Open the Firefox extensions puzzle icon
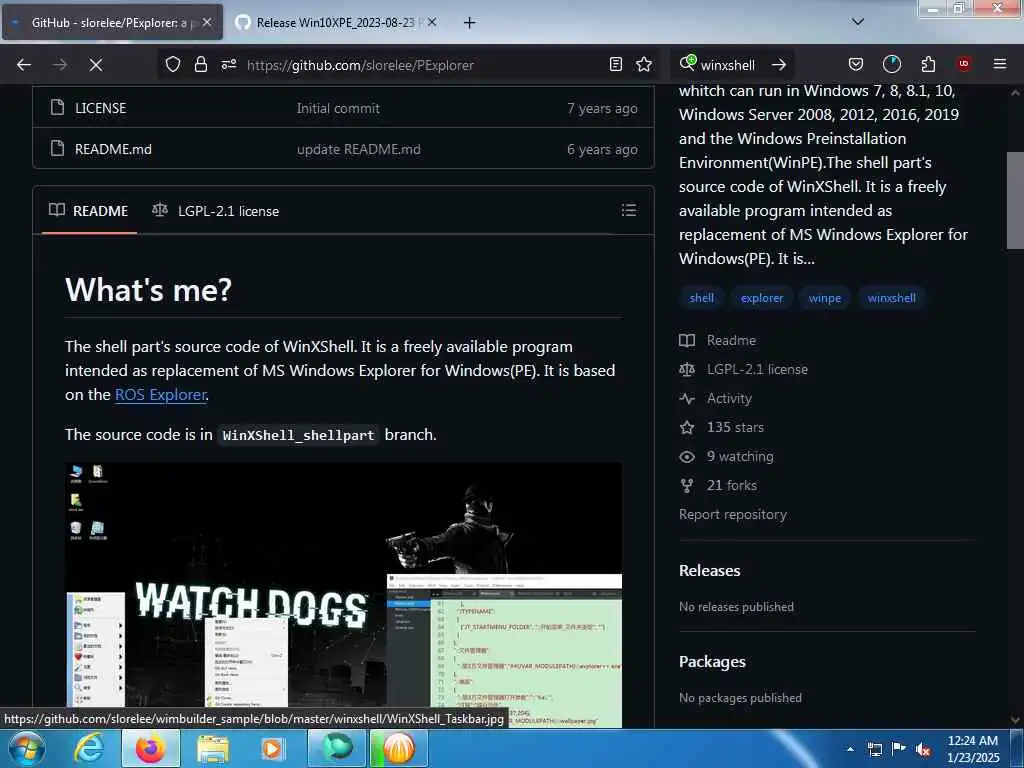Image resolution: width=1024 pixels, height=768 pixels. click(x=928, y=64)
